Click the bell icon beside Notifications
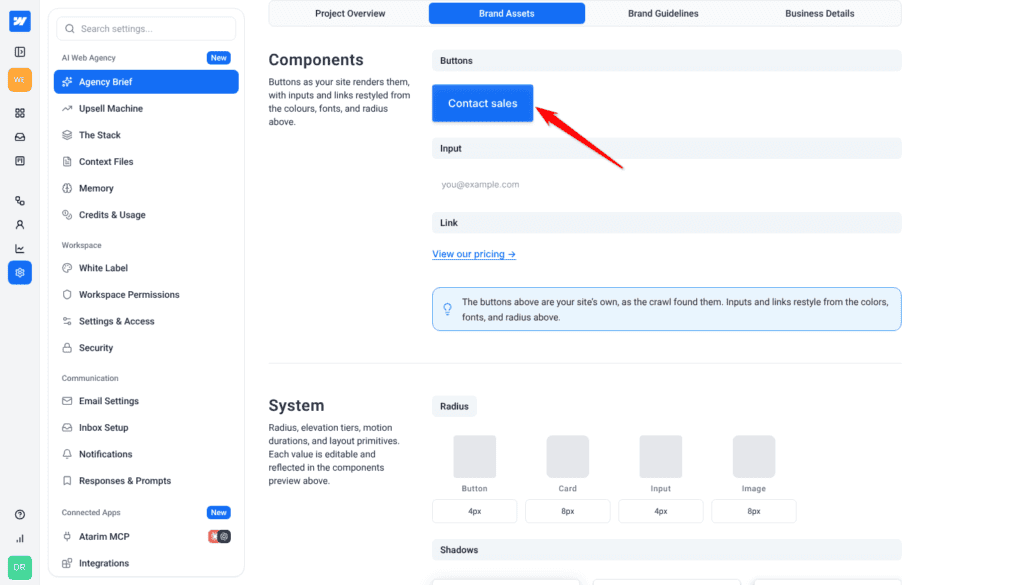 coord(67,454)
